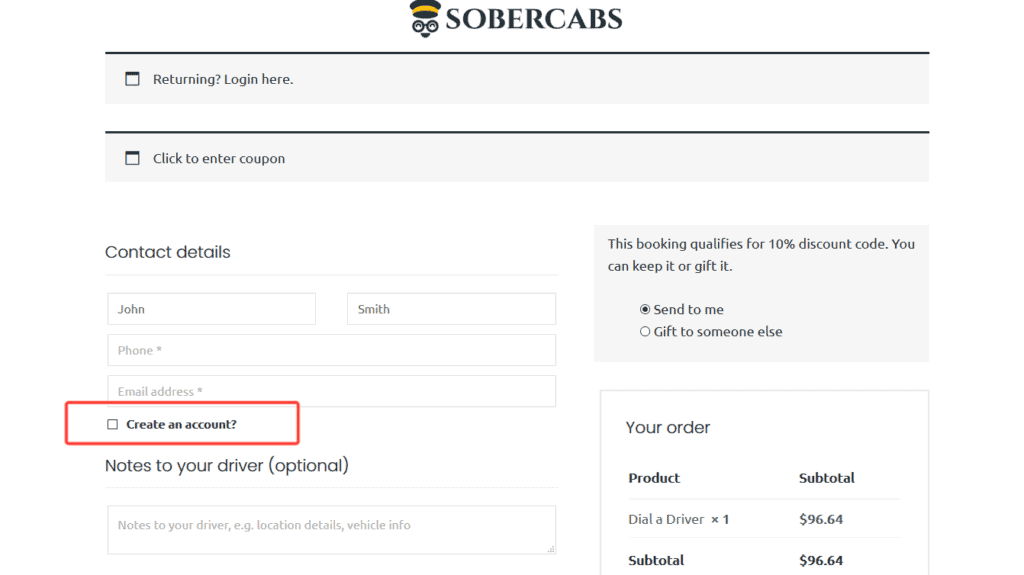Focus the Email address input field

(x=332, y=391)
